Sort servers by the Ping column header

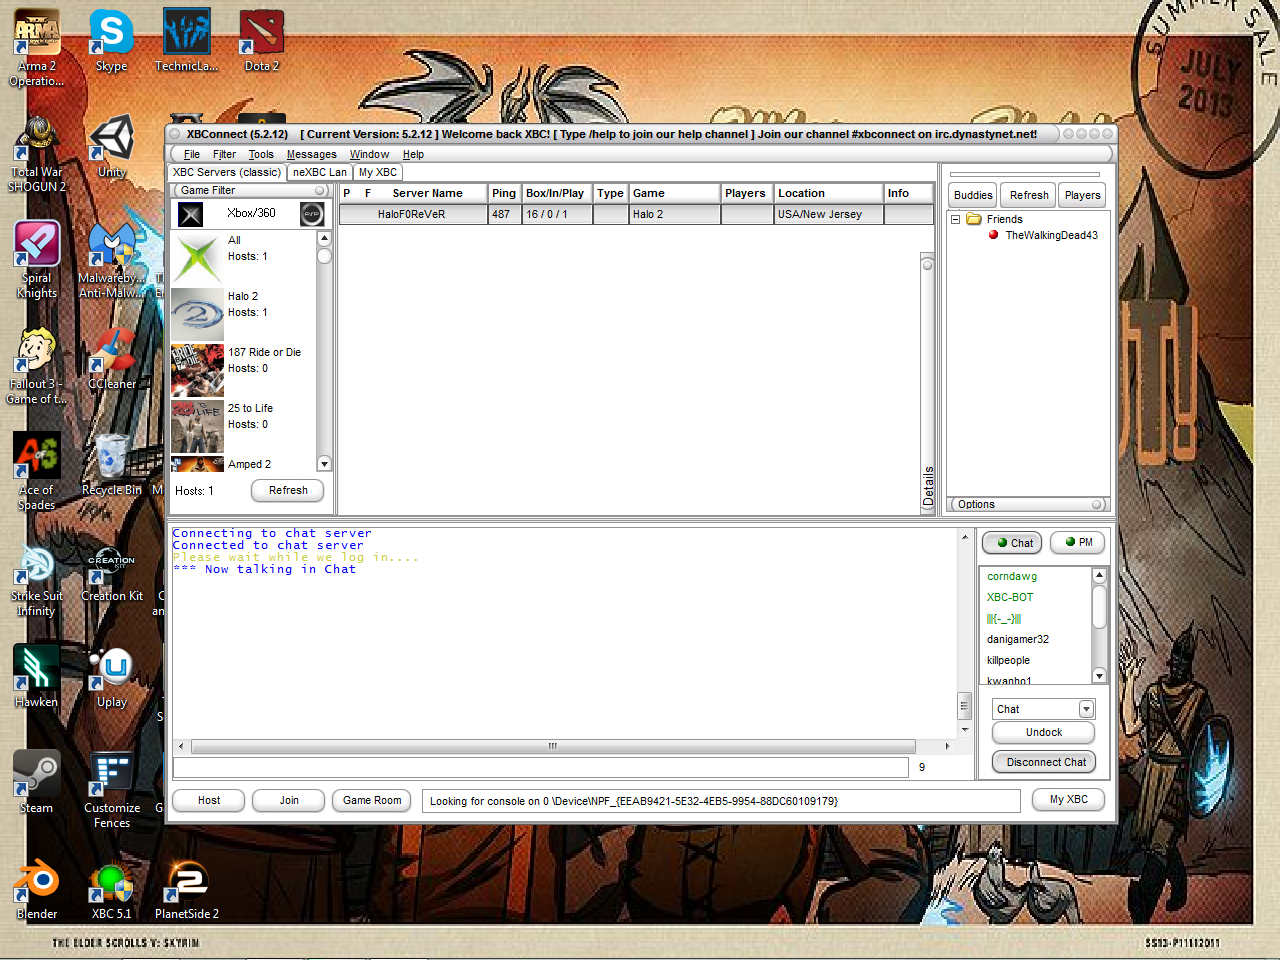pyautogui.click(x=504, y=194)
